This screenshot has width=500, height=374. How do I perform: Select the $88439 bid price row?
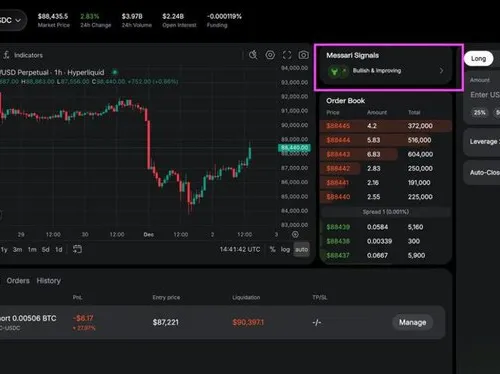pyautogui.click(x=386, y=227)
